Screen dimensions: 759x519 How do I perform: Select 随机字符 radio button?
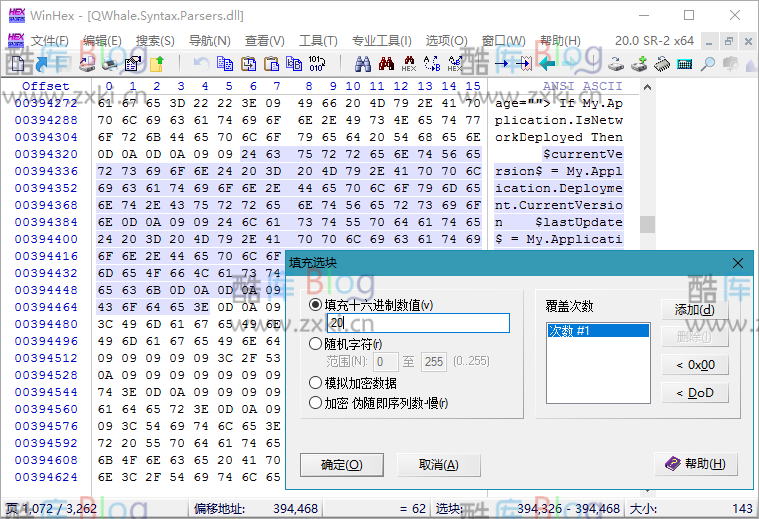(315, 344)
